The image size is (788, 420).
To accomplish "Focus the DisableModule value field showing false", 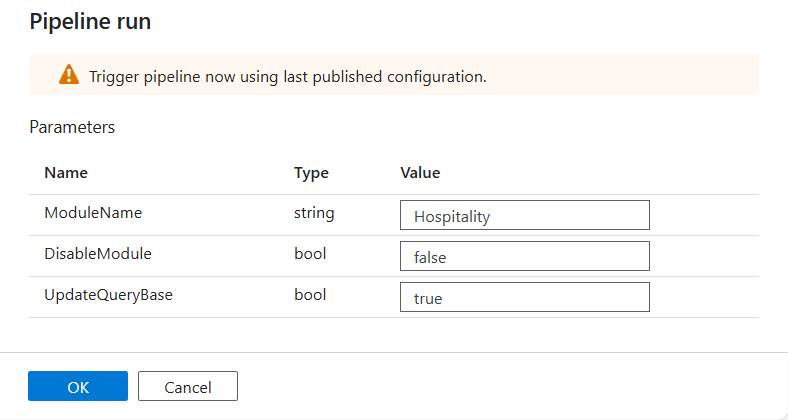I will point(524,256).
